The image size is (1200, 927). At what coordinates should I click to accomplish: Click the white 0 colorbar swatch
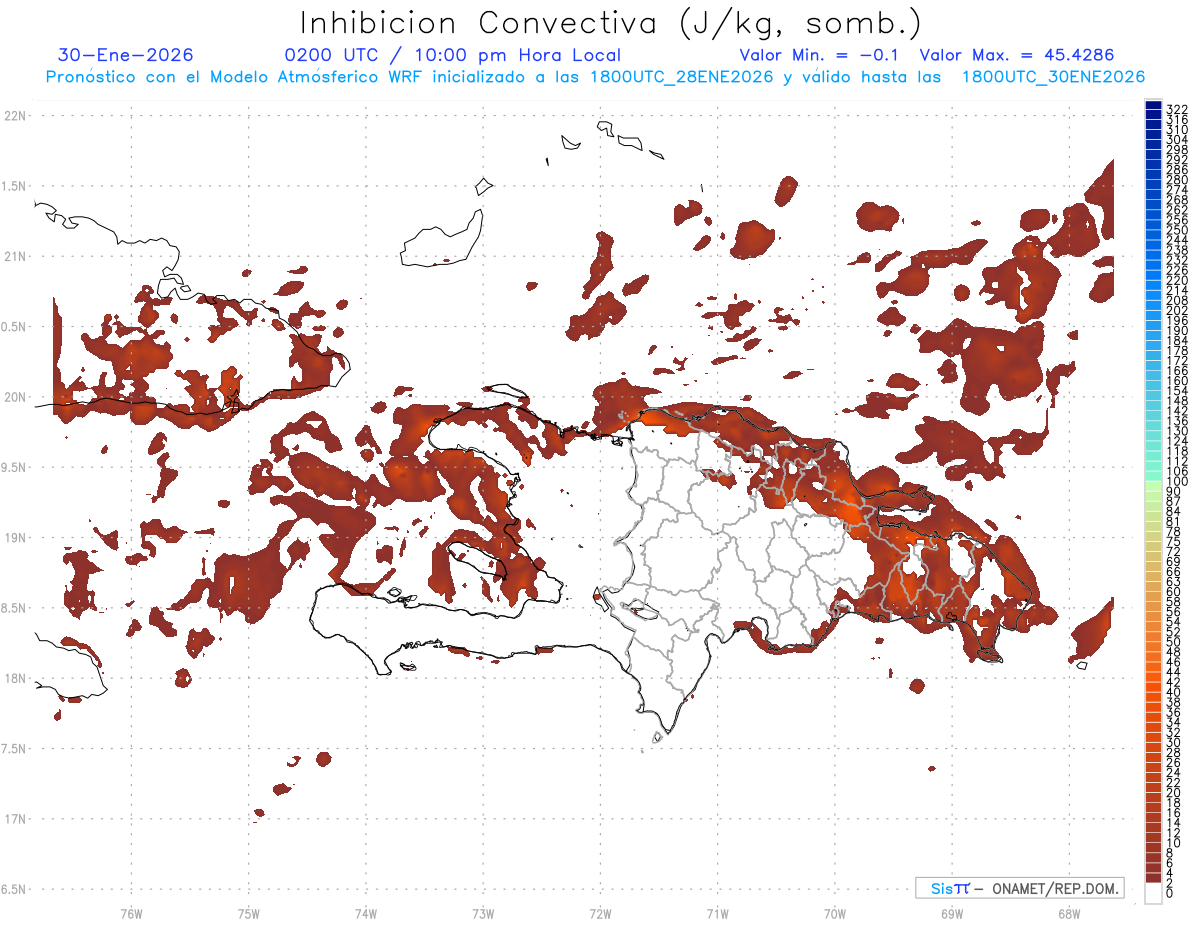1153,893
